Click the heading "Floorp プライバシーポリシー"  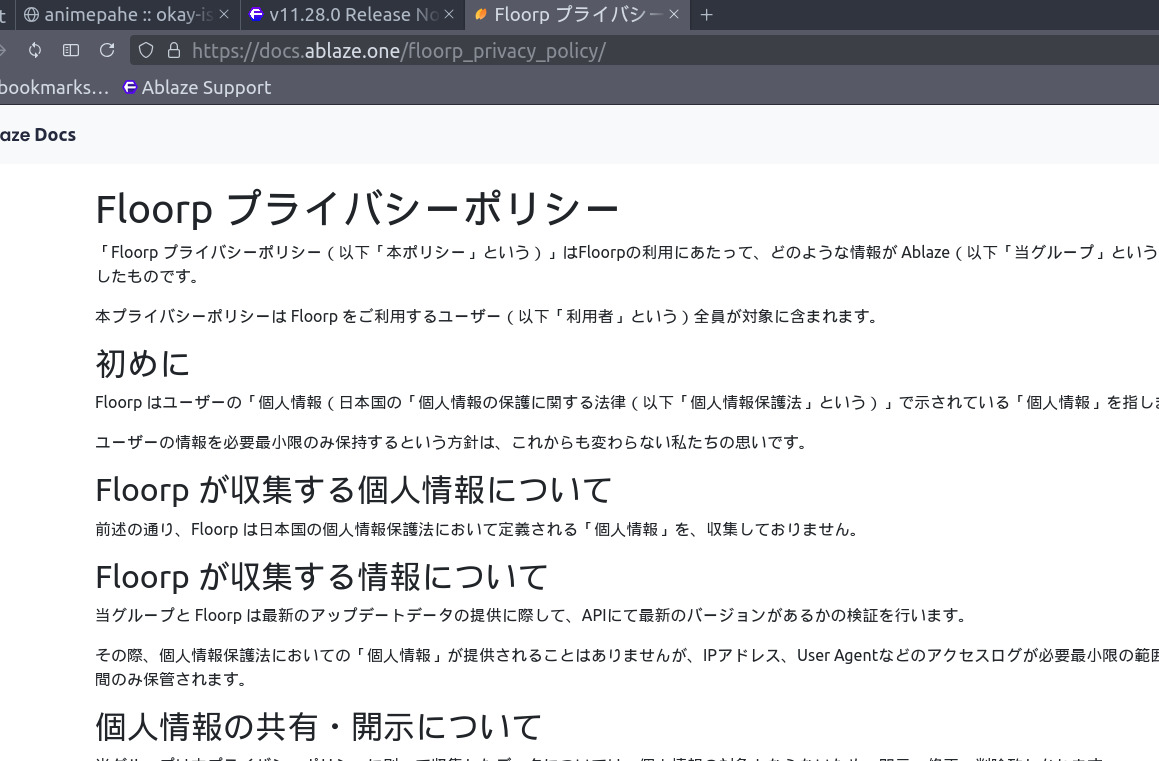(357, 208)
